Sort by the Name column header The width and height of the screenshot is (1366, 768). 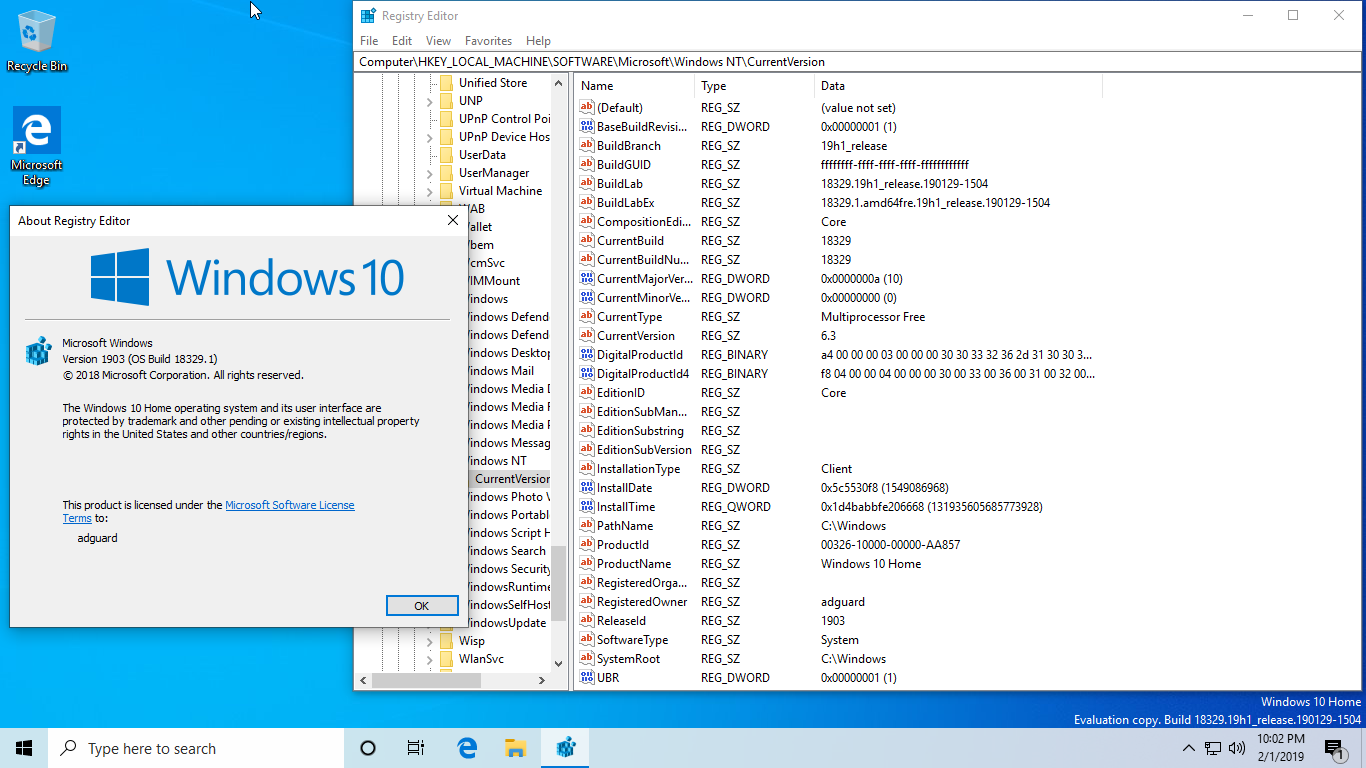coord(634,86)
